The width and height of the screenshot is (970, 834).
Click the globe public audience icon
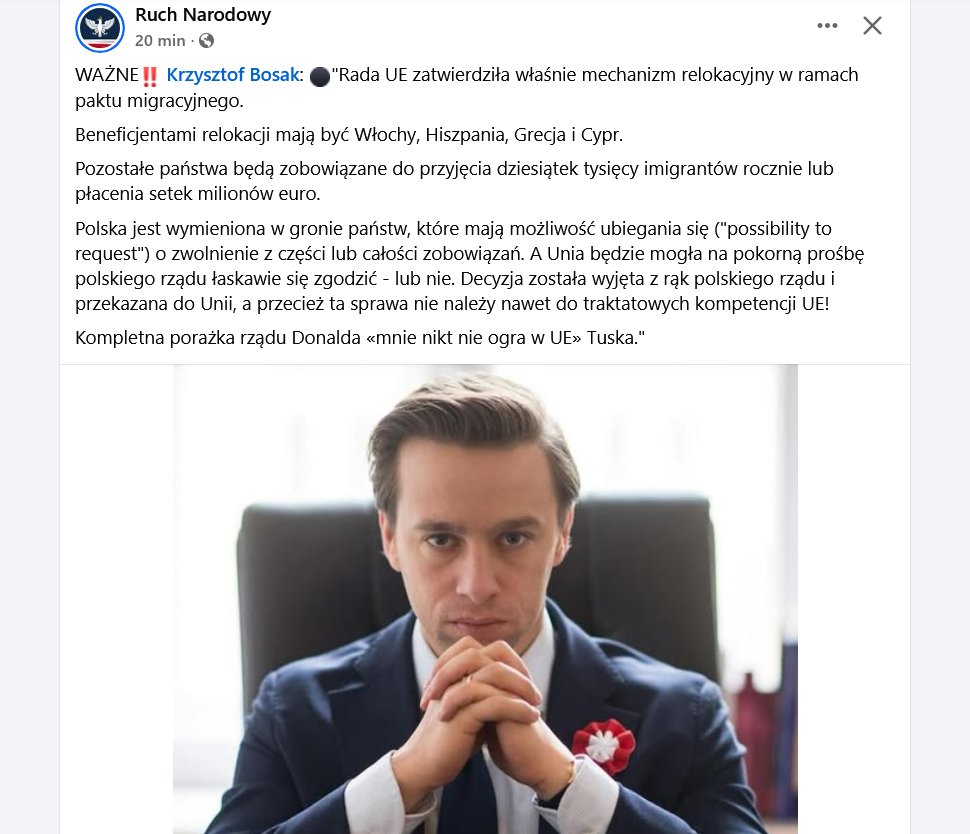(207, 41)
